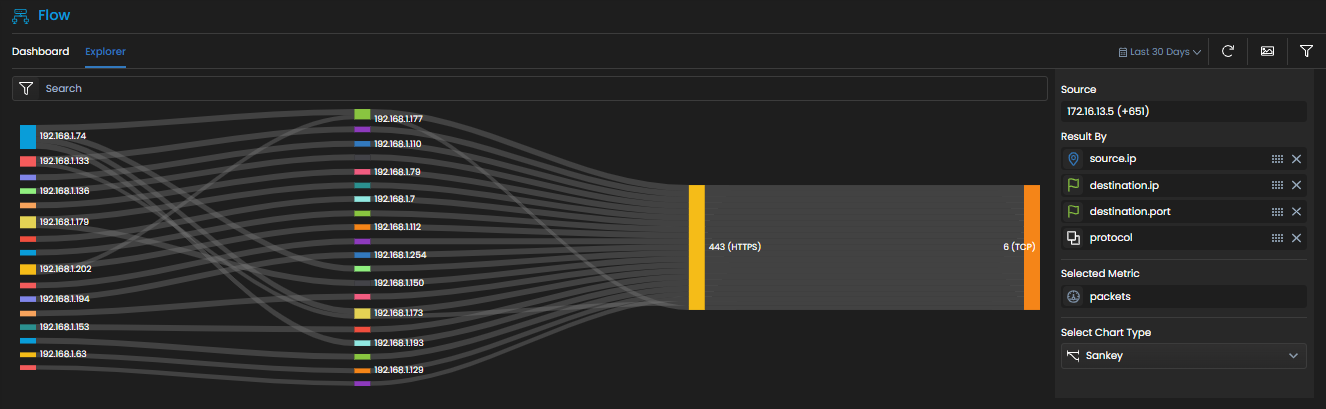Click the drag handle of the destination.port row
This screenshot has height=409, width=1326.
coord(1277,212)
